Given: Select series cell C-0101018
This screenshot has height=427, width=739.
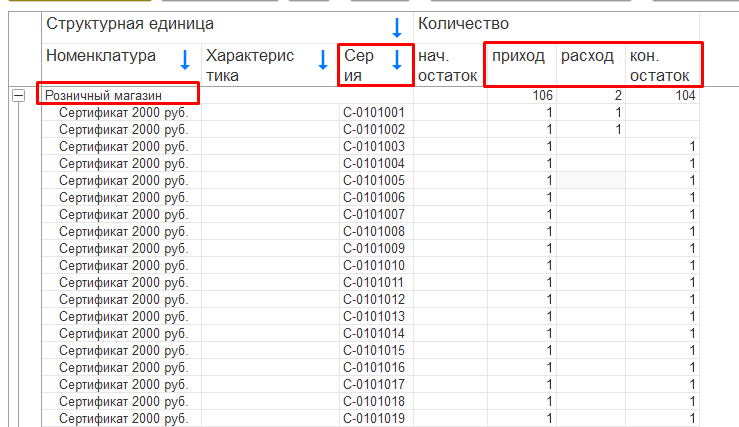Looking at the screenshot, I should pos(376,401).
